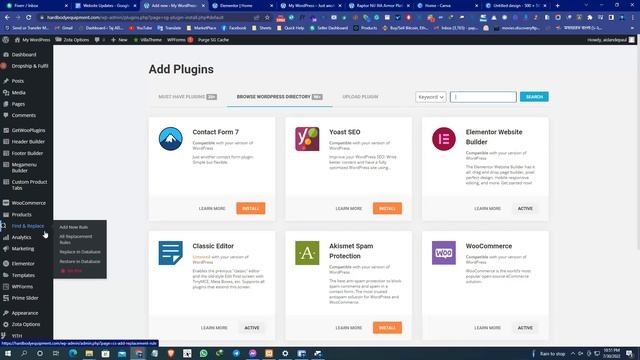The width and height of the screenshot is (640, 360).
Task: Open the WooCommerce sidebar menu
Action: (28, 203)
